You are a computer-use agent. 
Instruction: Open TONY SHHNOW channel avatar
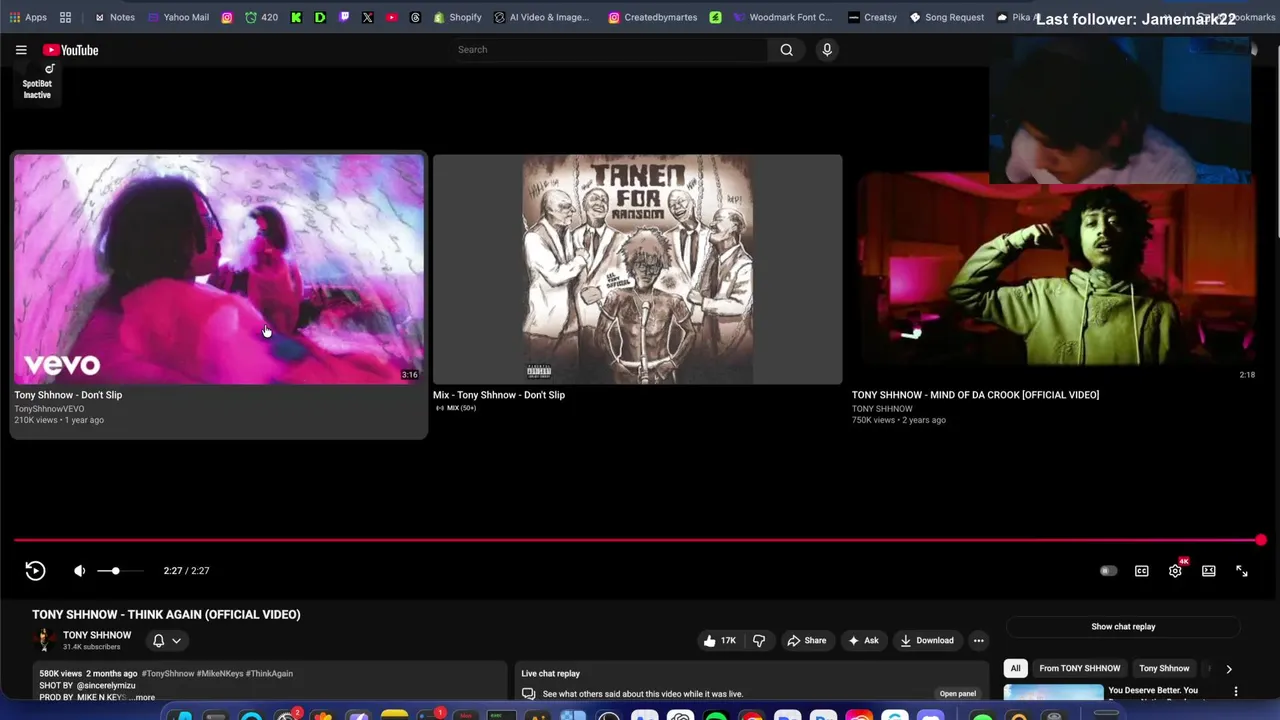44,640
